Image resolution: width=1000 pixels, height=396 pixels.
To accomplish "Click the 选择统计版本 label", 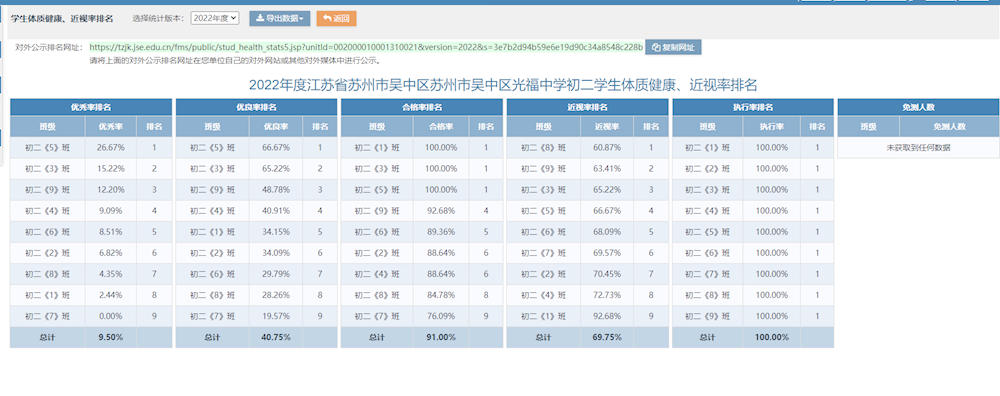I will pyautogui.click(x=159, y=18).
